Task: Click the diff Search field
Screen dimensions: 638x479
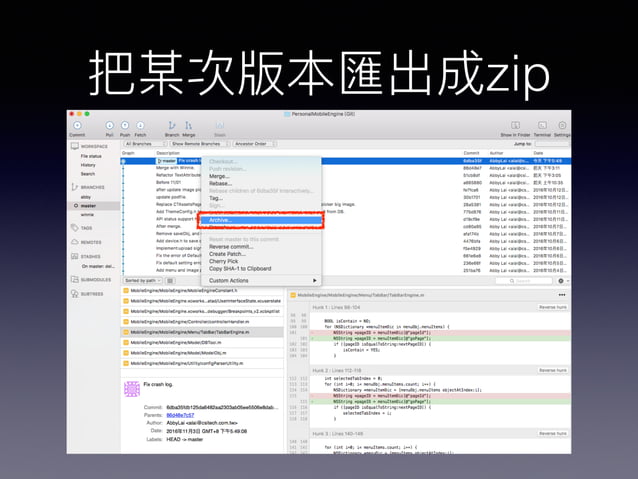Action: [x=524, y=281]
